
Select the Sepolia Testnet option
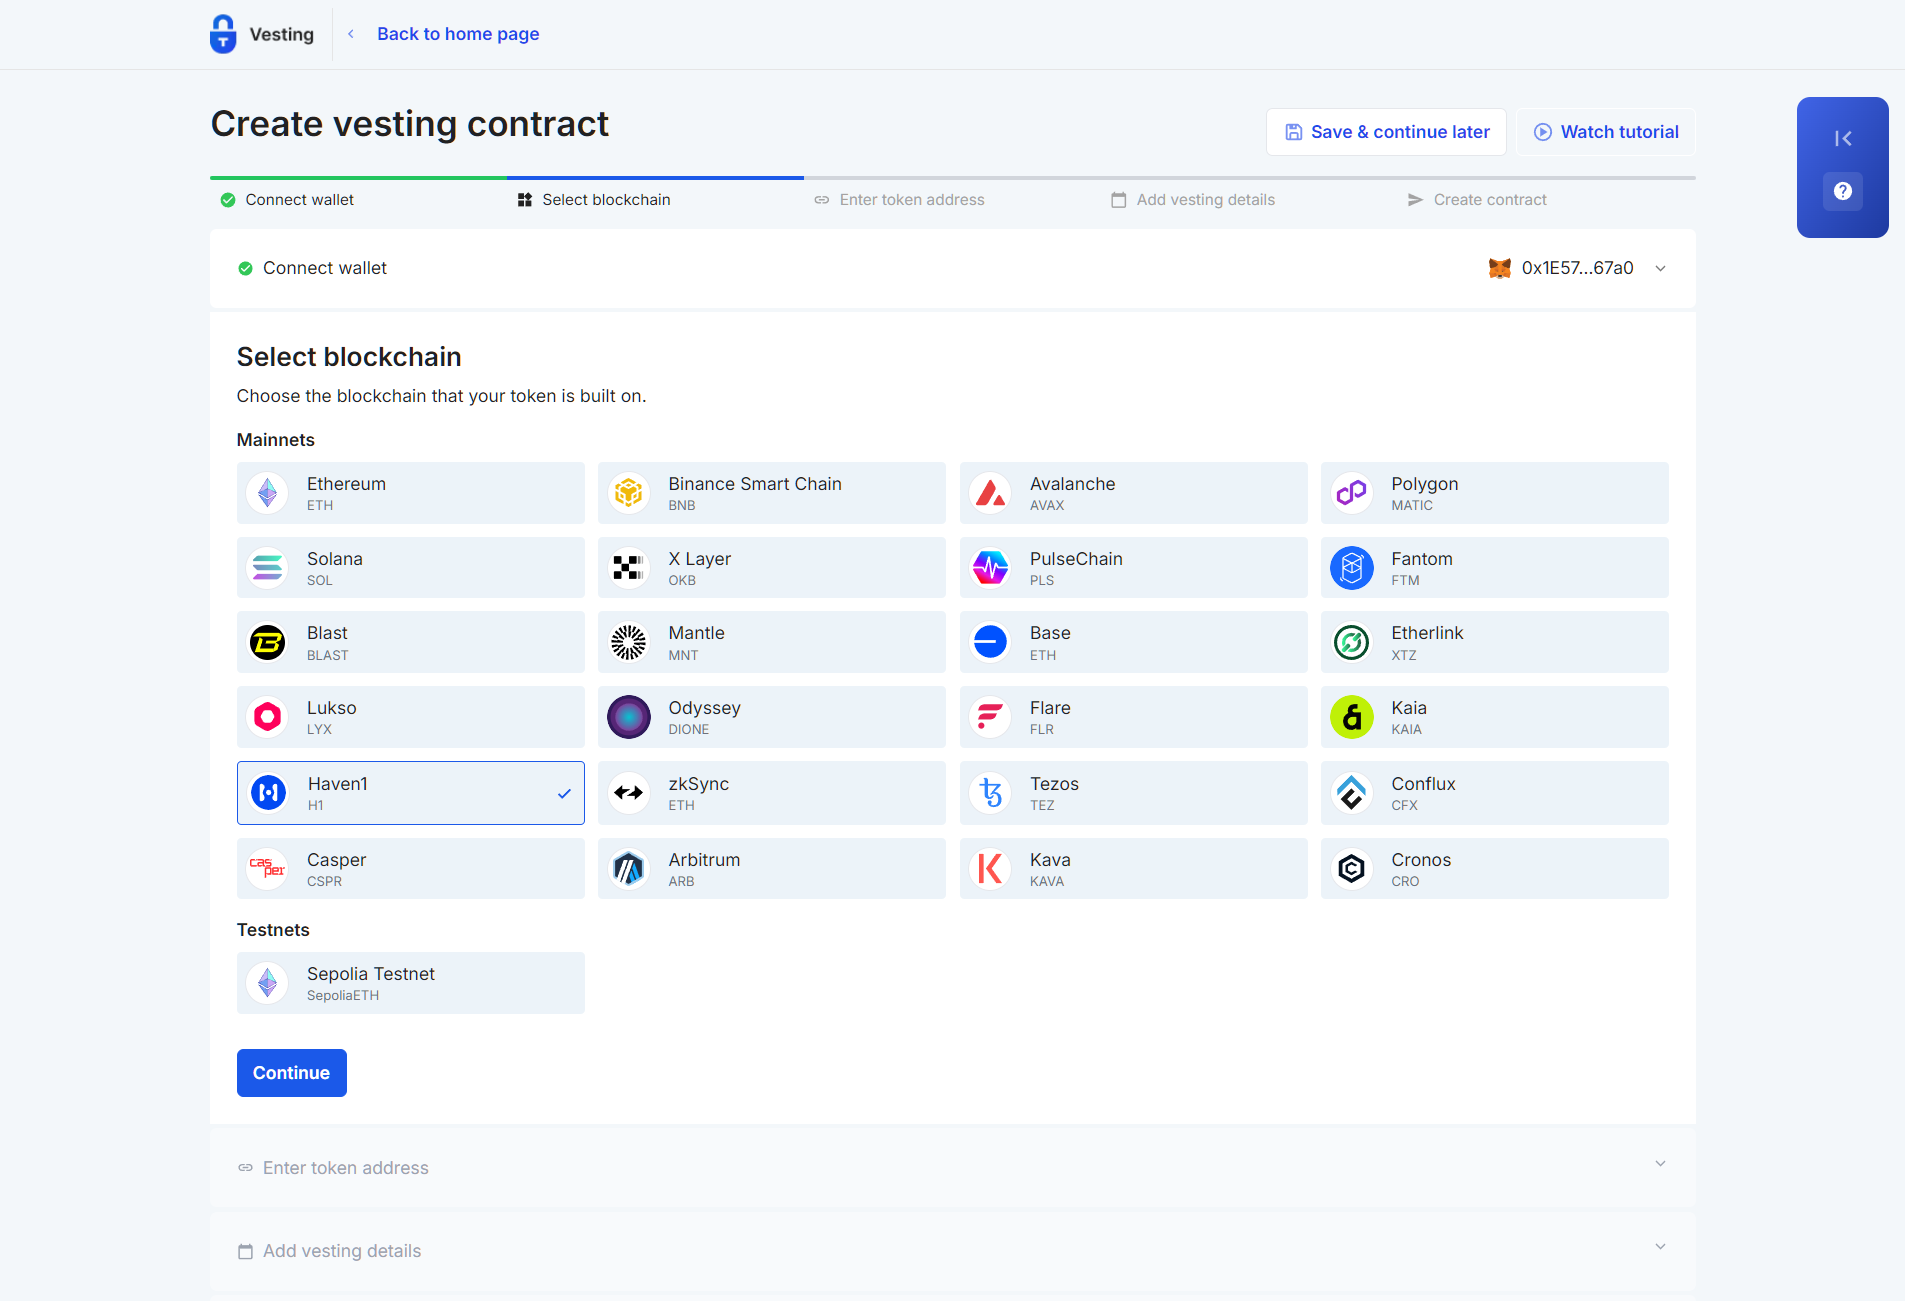pos(410,982)
